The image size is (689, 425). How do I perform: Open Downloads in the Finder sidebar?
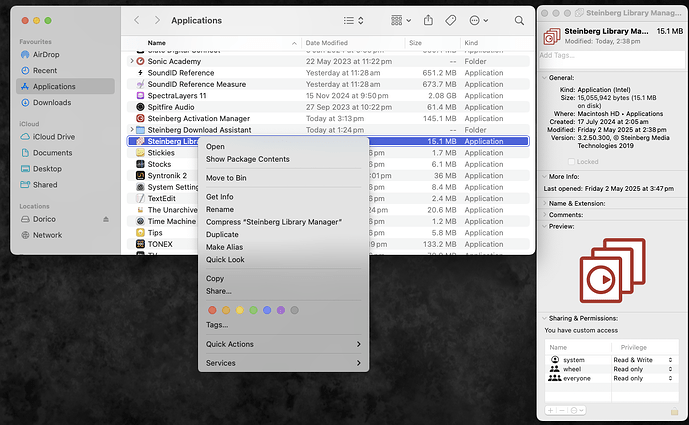point(51,102)
